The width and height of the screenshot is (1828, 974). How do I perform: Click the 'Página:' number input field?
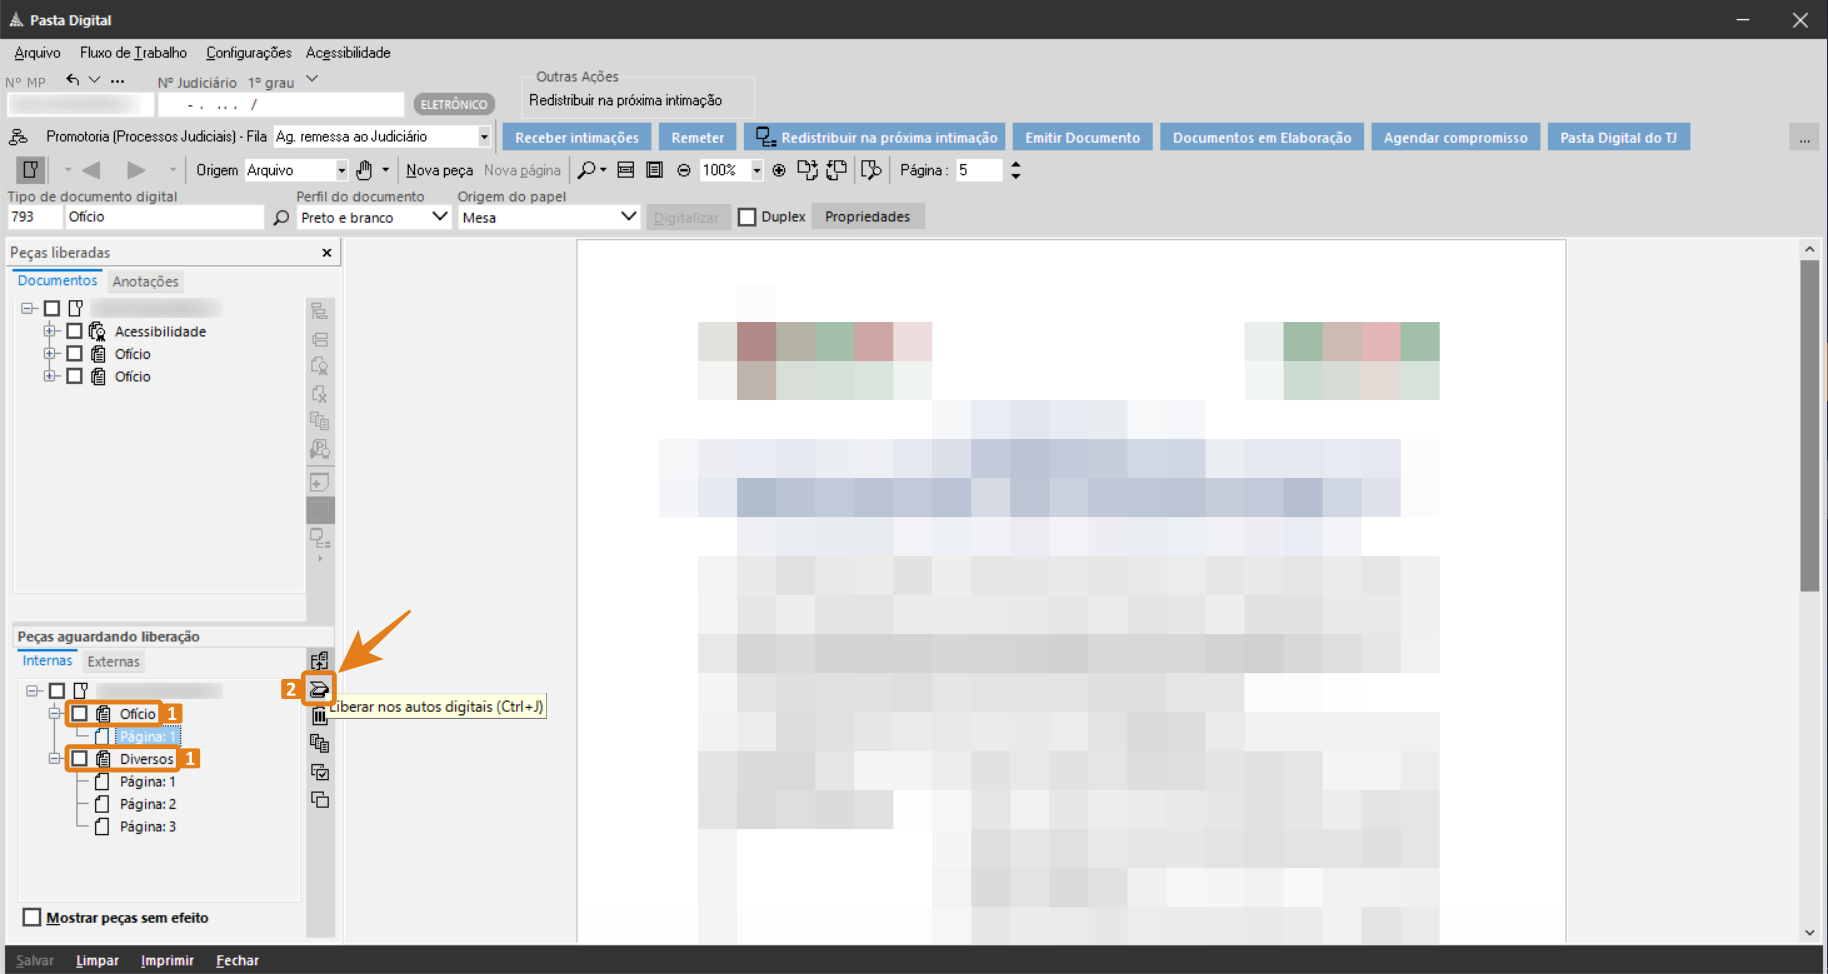point(979,170)
